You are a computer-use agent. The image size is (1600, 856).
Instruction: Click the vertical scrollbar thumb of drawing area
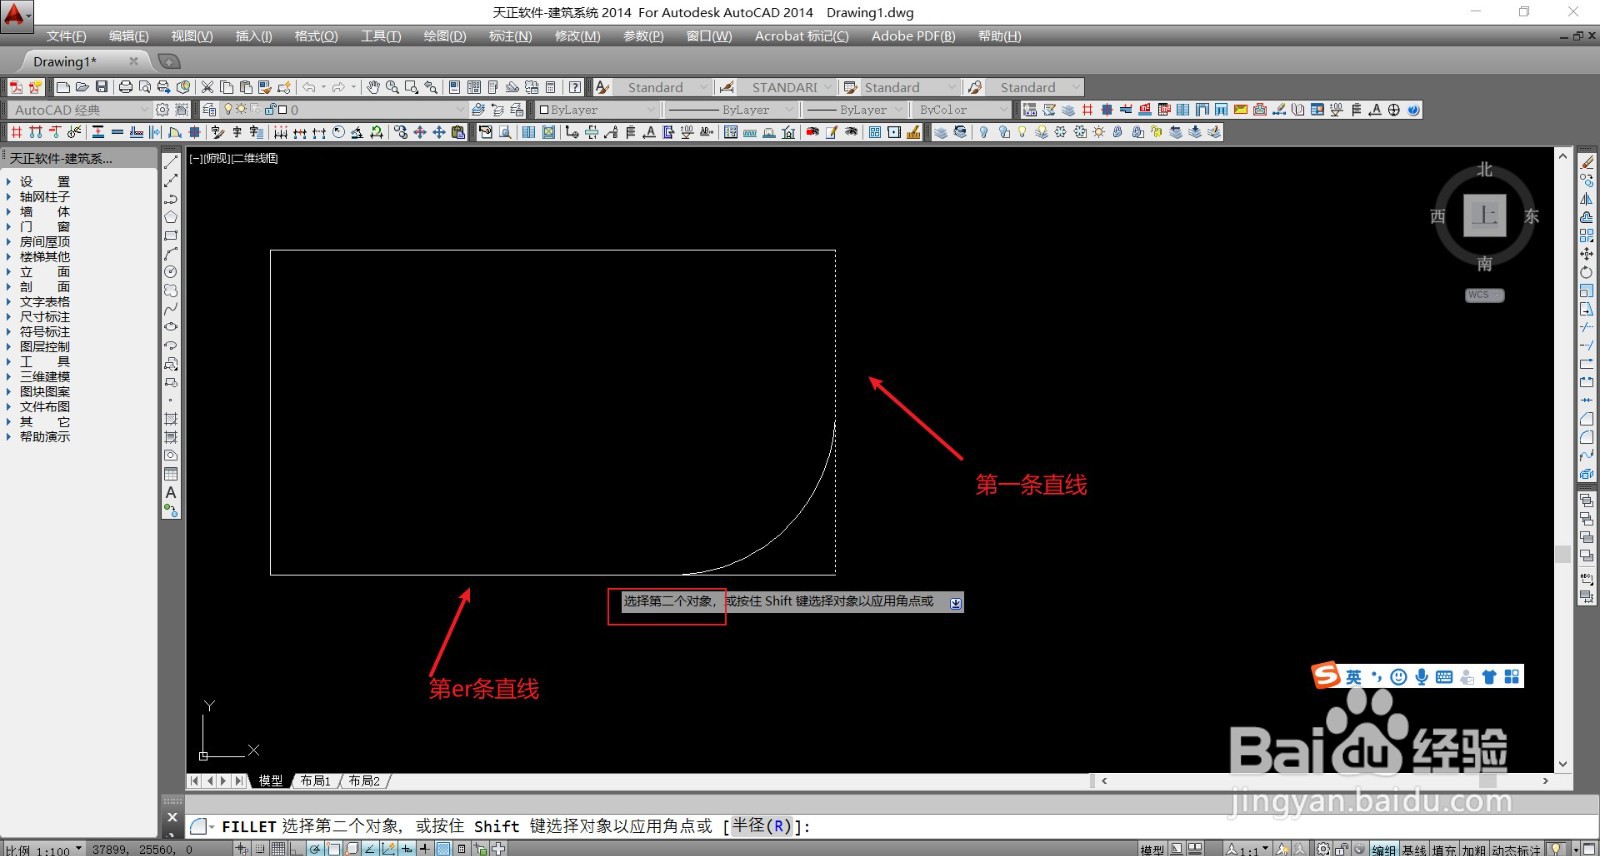coord(1562,555)
